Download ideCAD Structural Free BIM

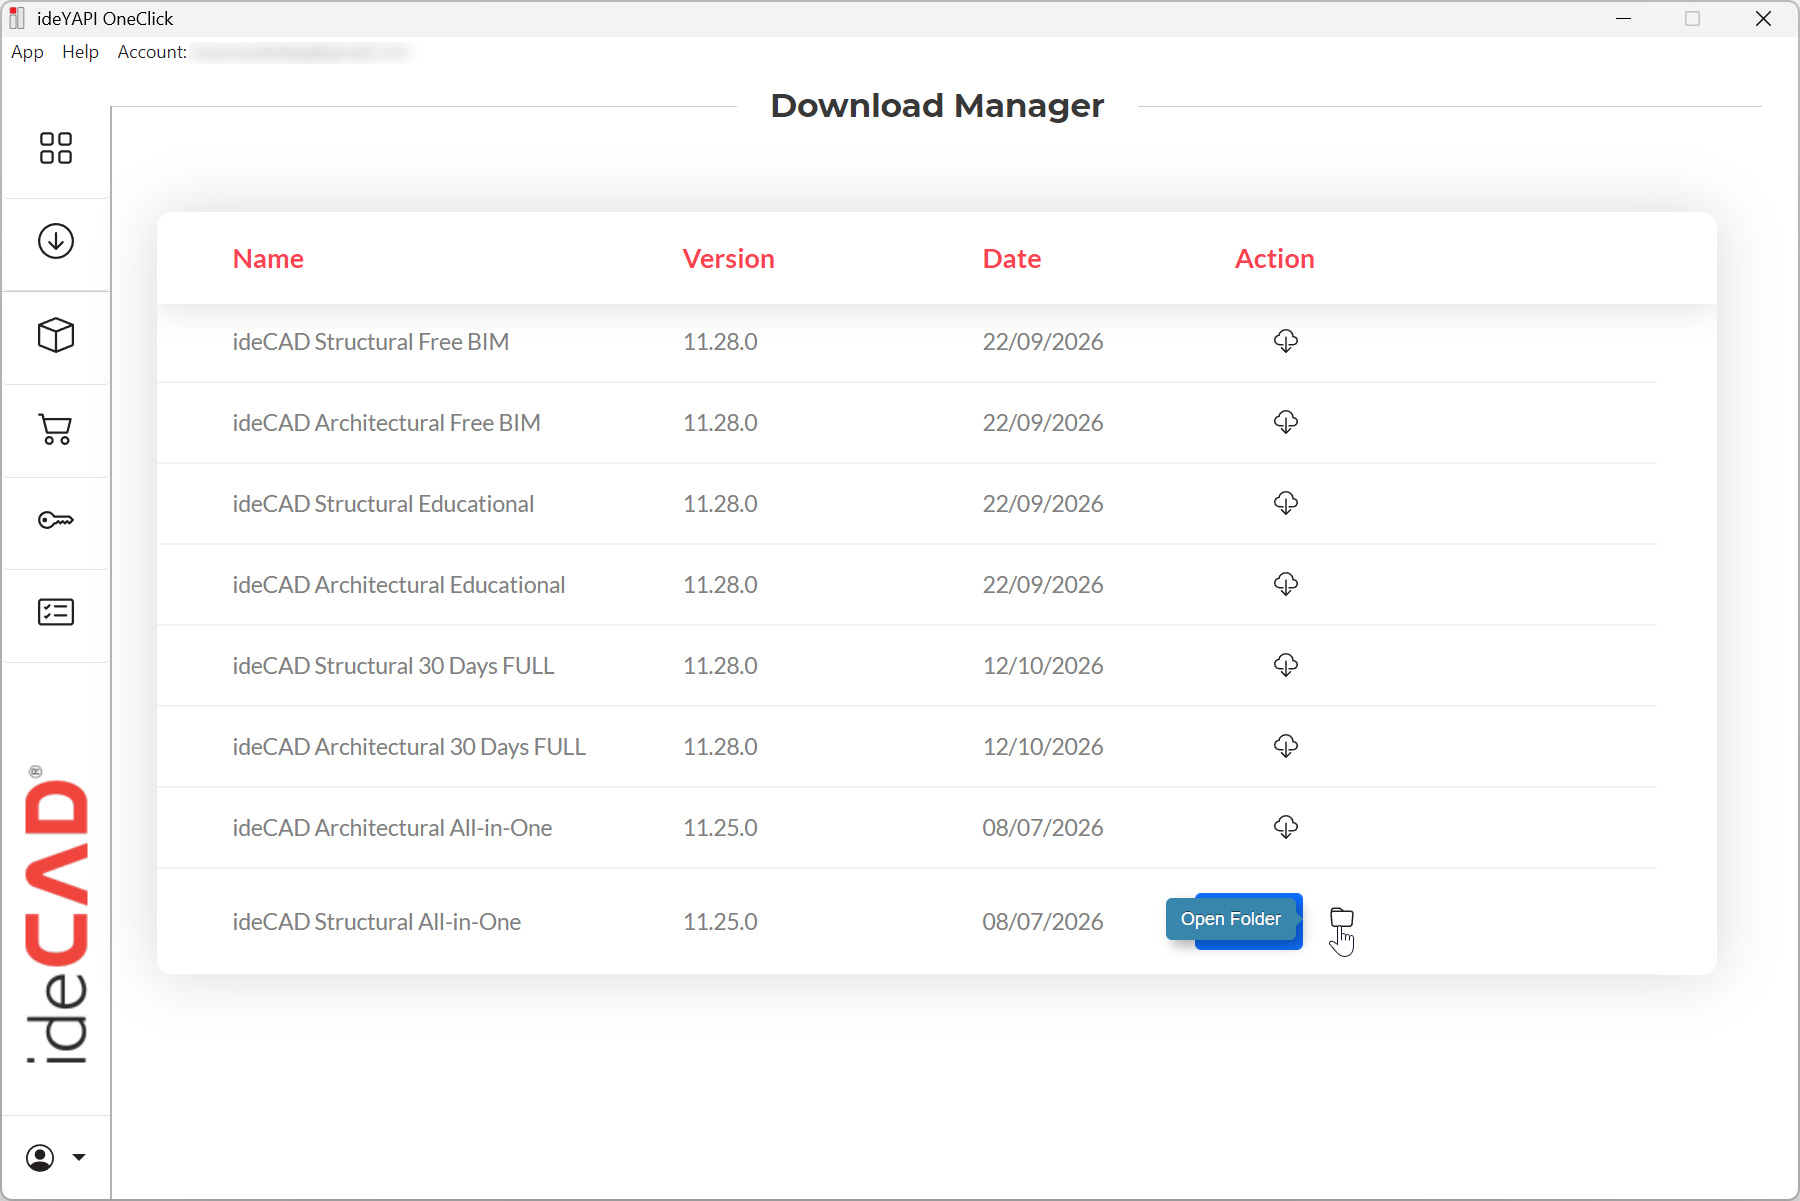point(1286,341)
